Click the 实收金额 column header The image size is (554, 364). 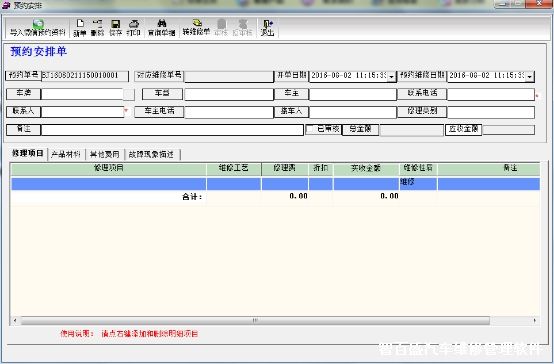click(366, 169)
